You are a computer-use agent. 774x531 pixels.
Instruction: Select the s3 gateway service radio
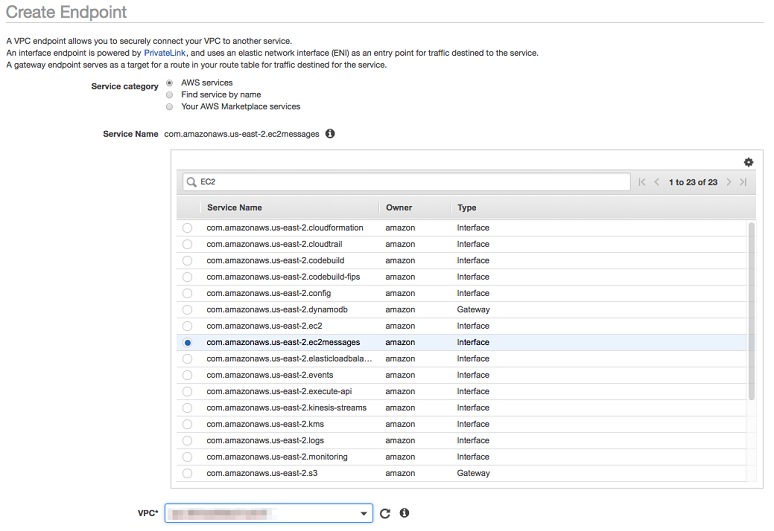187,473
